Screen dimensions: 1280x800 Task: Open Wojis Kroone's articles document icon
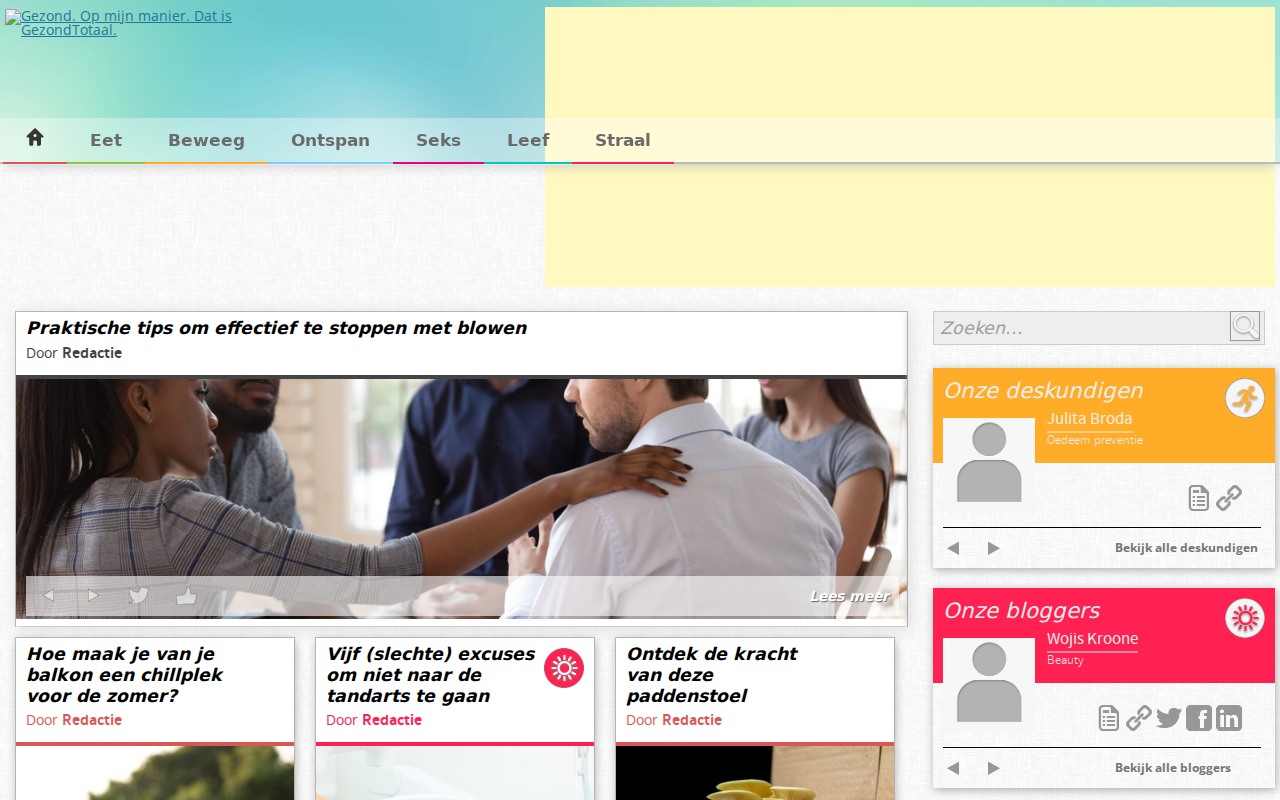[x=1109, y=718]
